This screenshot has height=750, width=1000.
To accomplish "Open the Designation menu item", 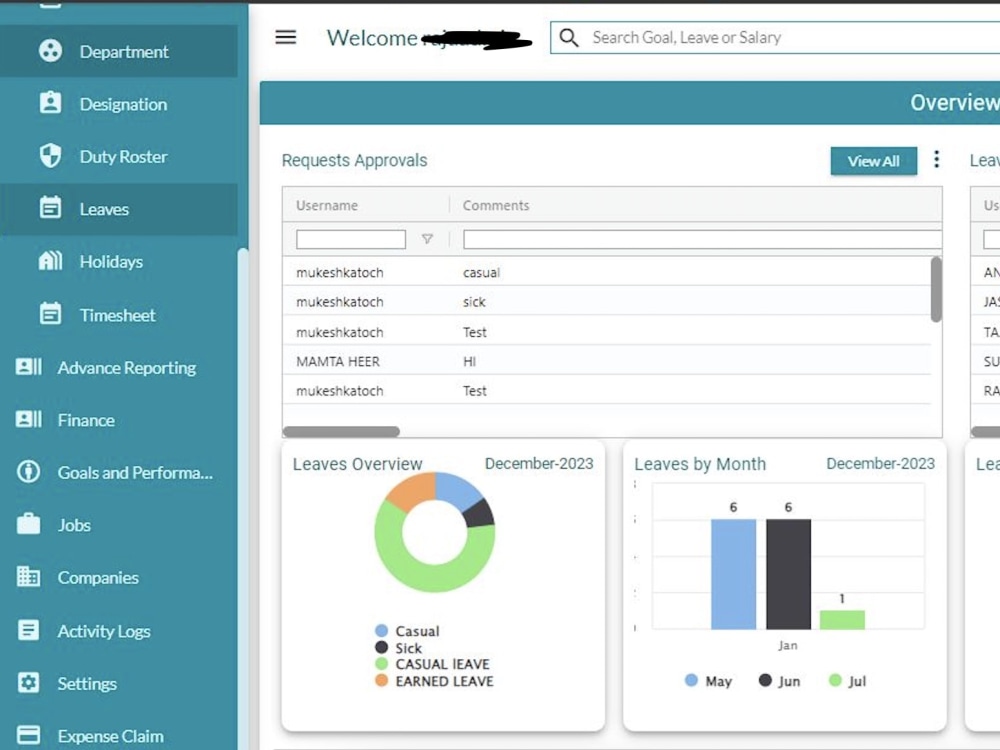I will (x=119, y=103).
